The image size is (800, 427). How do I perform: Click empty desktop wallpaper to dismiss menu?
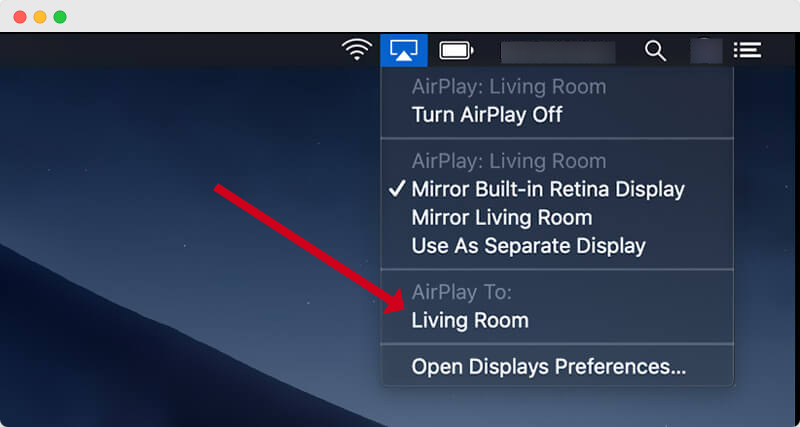tap(153, 128)
